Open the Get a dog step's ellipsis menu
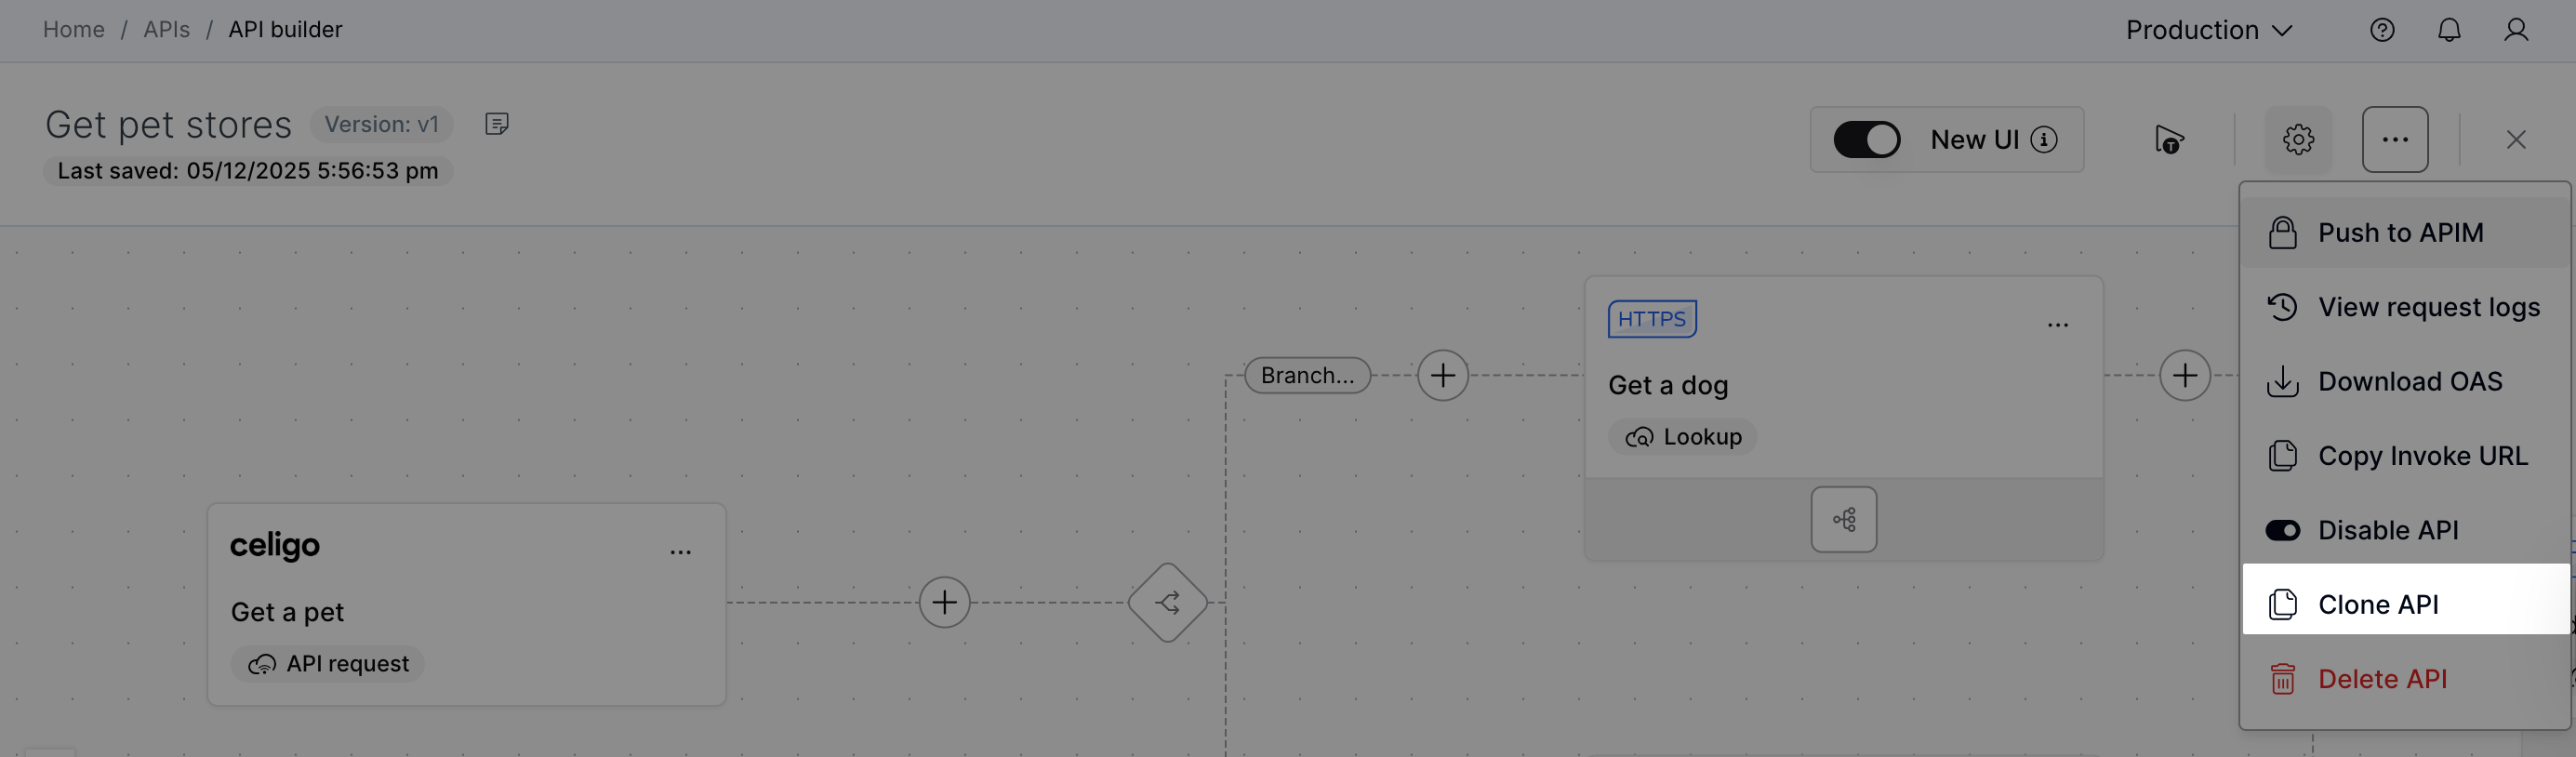The image size is (2576, 757). 2057,325
